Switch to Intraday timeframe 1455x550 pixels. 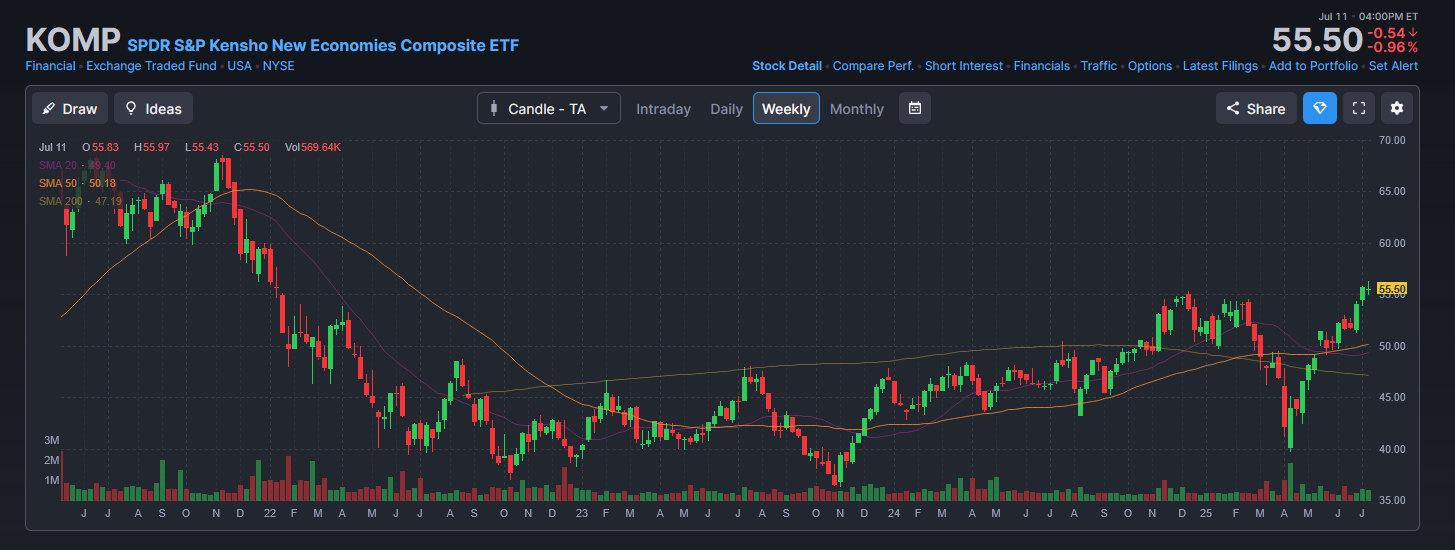[x=663, y=108]
